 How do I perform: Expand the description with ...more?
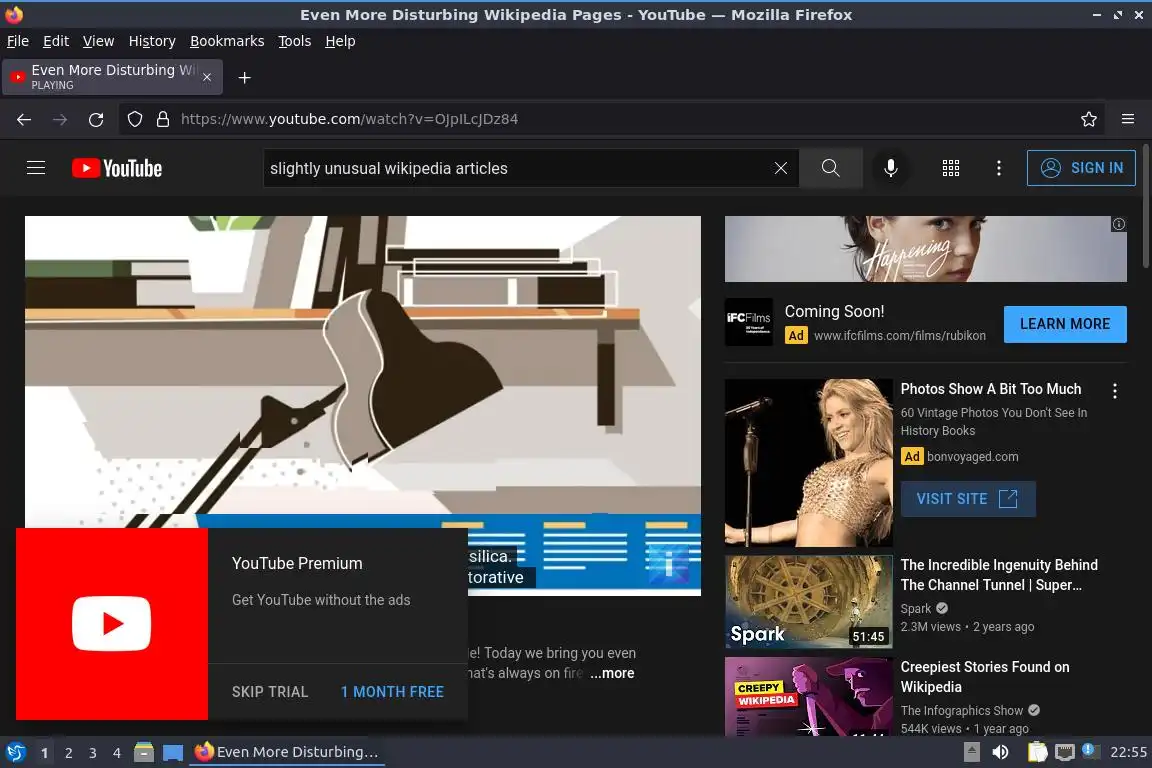pyautogui.click(x=611, y=673)
